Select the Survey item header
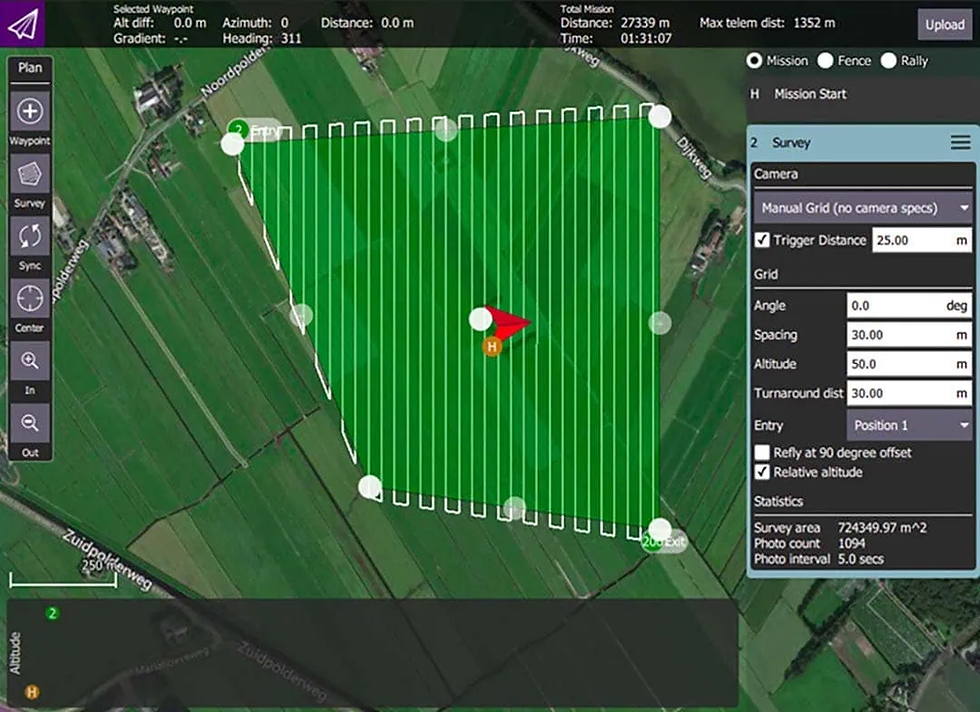 click(x=862, y=143)
